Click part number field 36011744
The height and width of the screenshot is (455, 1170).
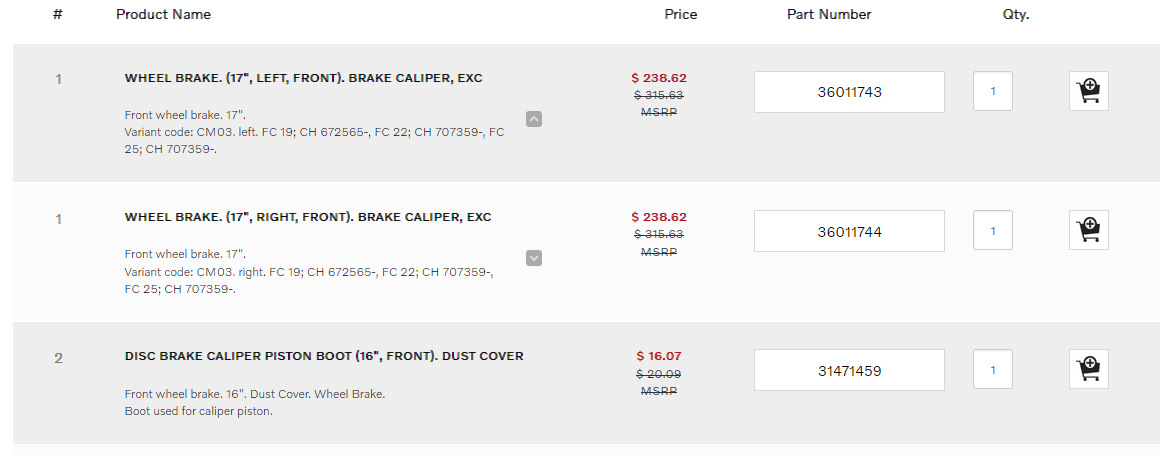[849, 231]
